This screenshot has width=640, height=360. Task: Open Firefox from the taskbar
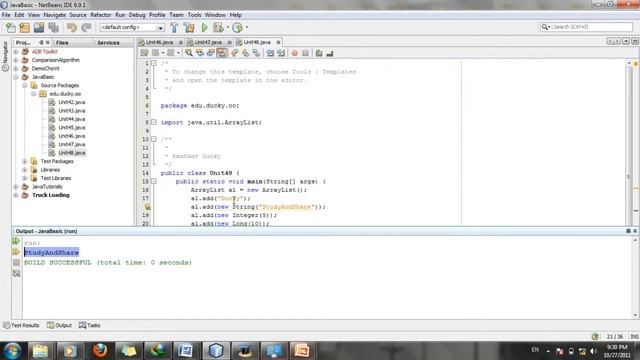[x=100, y=351]
